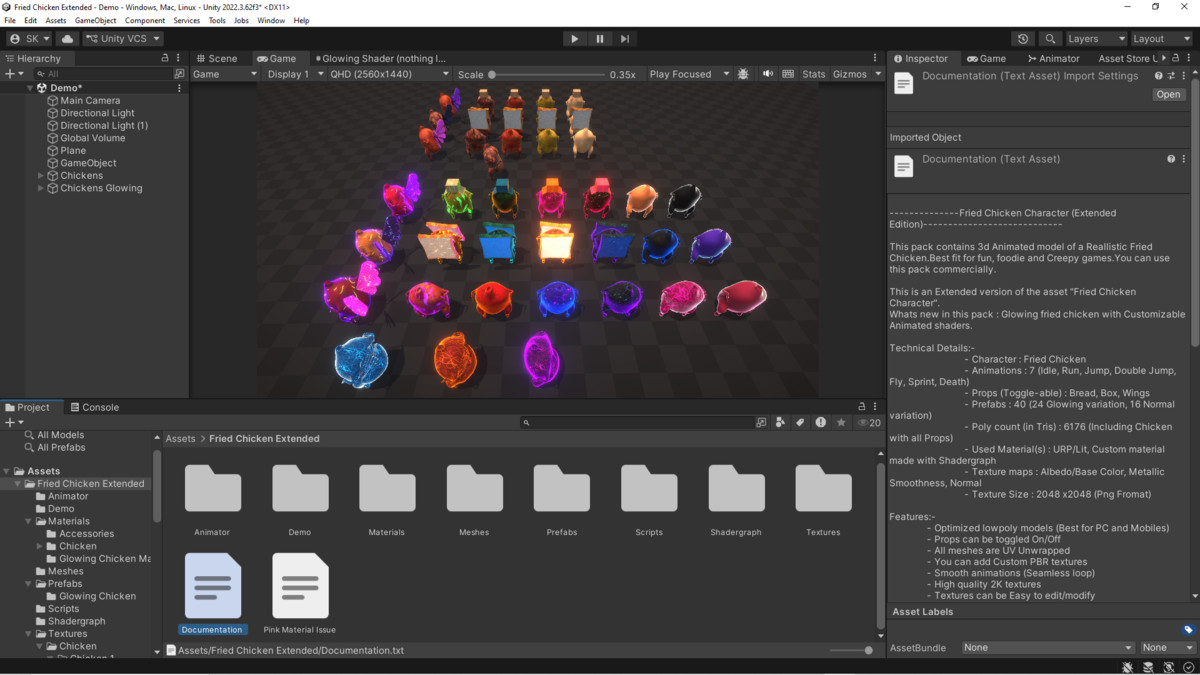Viewport: 1200px width, 675px height.
Task: Open the Inspector help question icon
Action: pyautogui.click(x=1159, y=76)
